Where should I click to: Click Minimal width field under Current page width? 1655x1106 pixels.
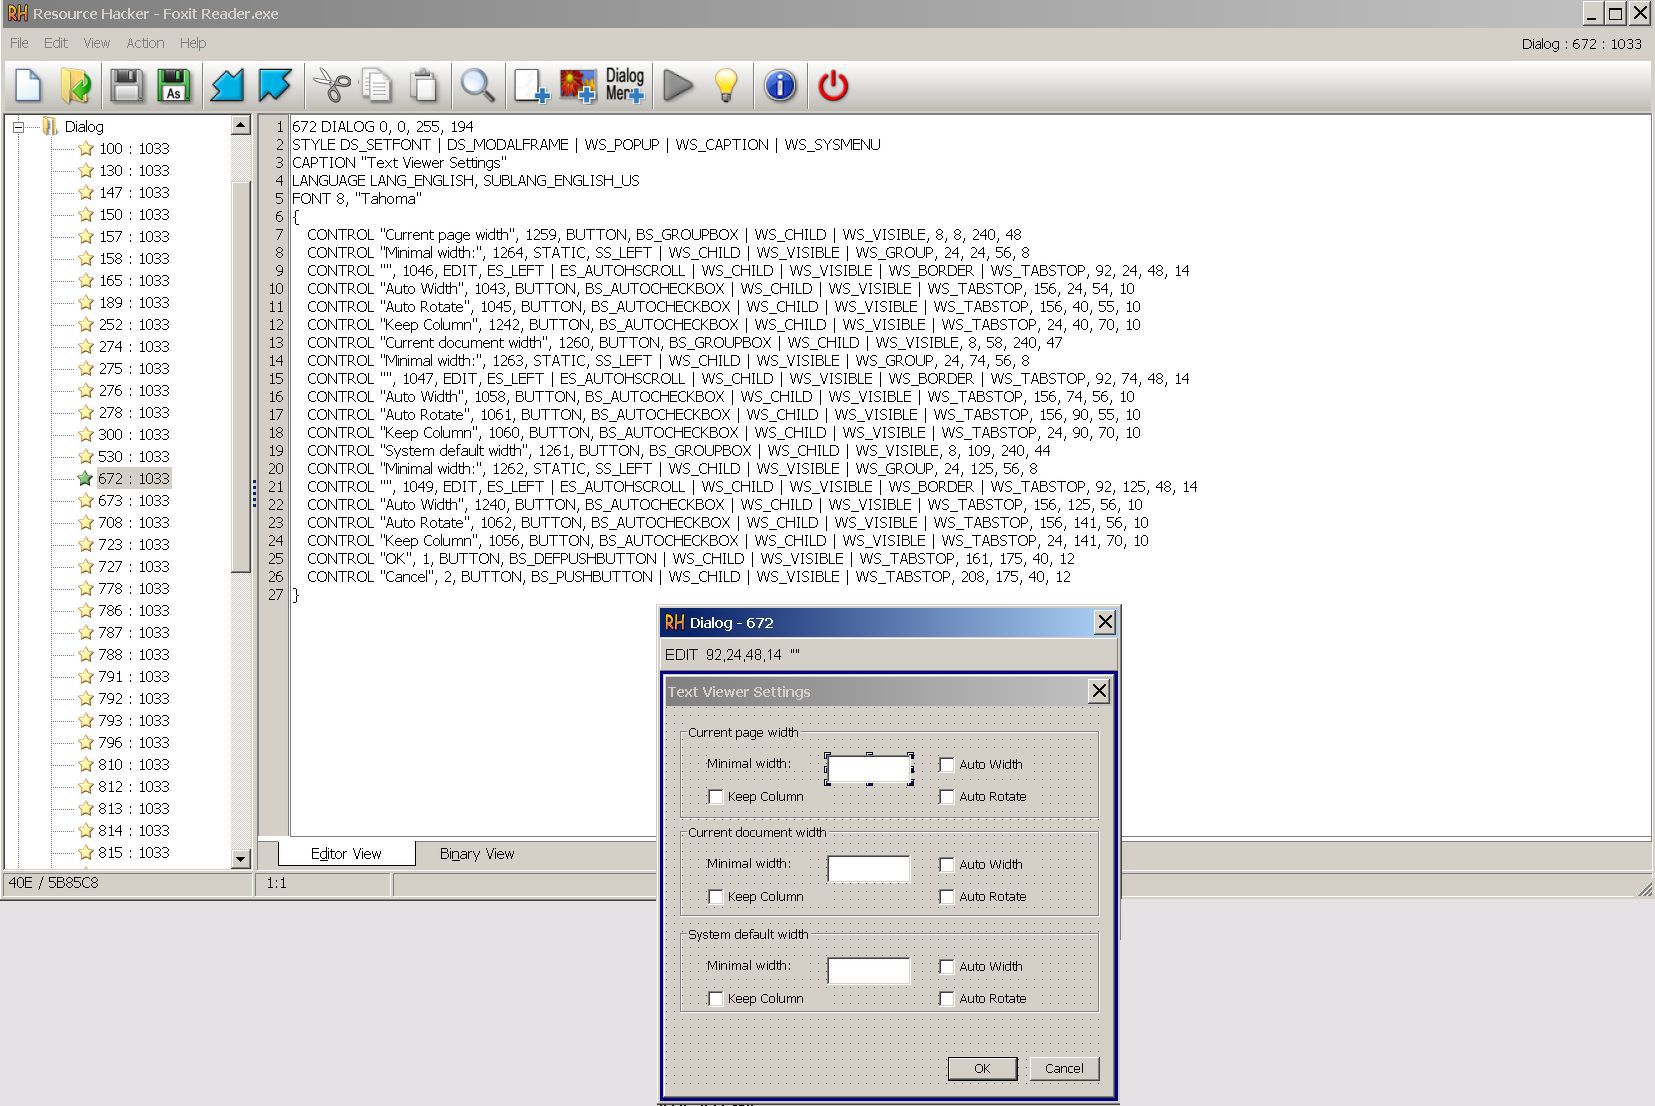(x=869, y=769)
